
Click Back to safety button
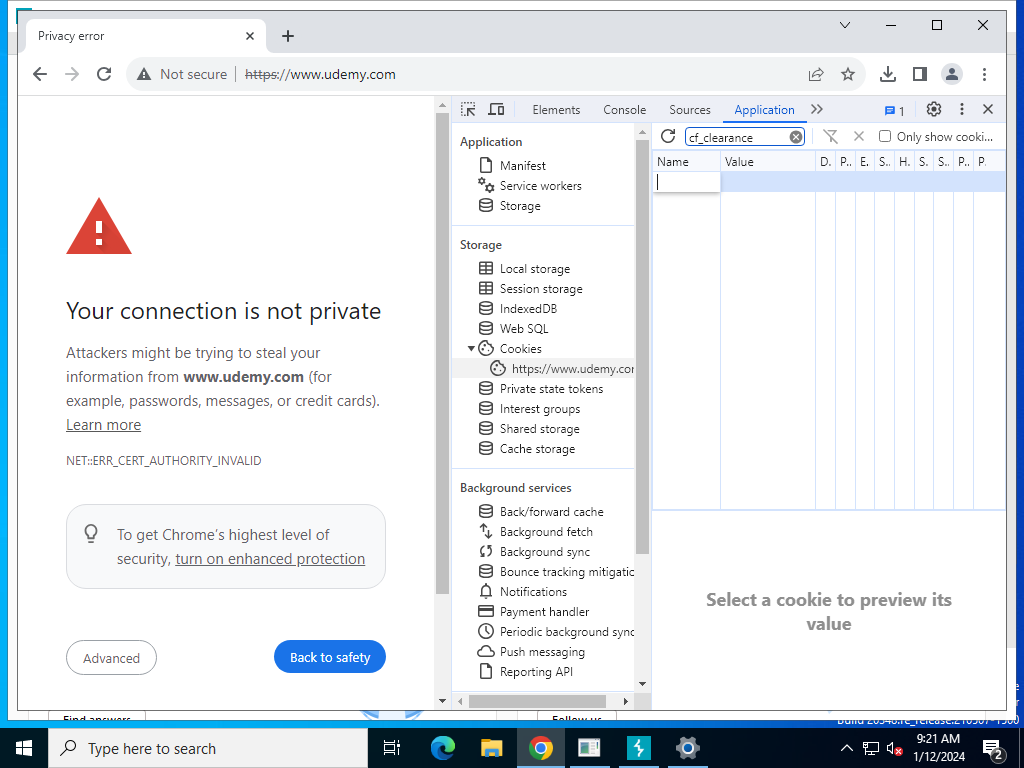[x=330, y=657]
